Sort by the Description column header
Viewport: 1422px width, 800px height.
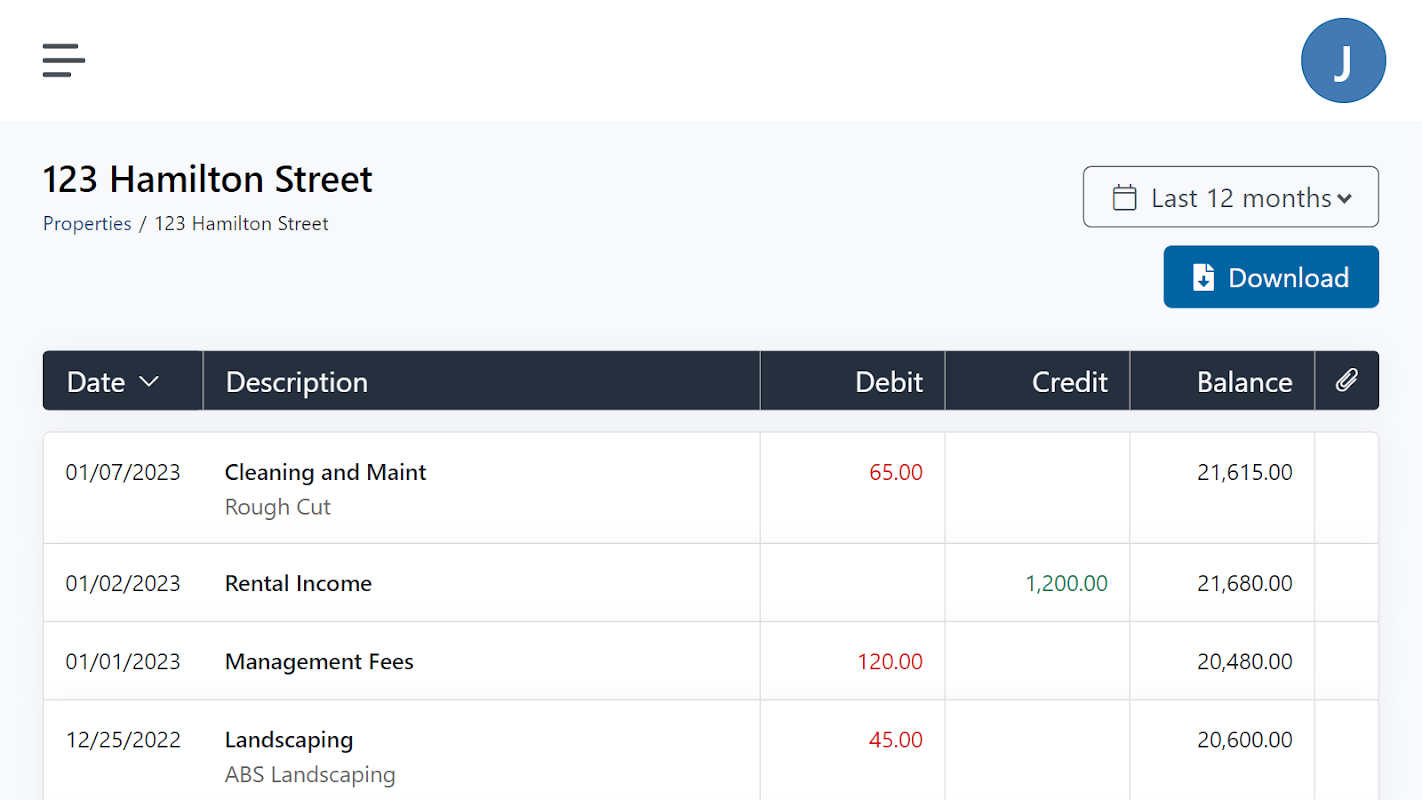point(297,382)
